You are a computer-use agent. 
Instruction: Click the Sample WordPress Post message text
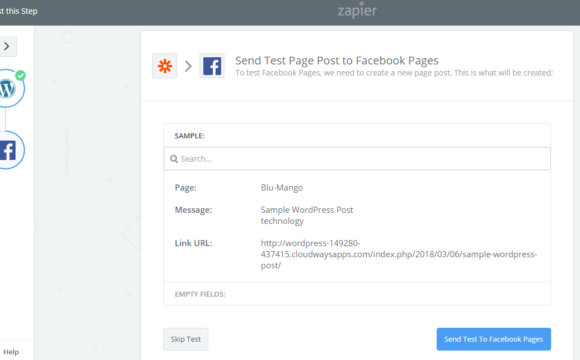point(307,210)
